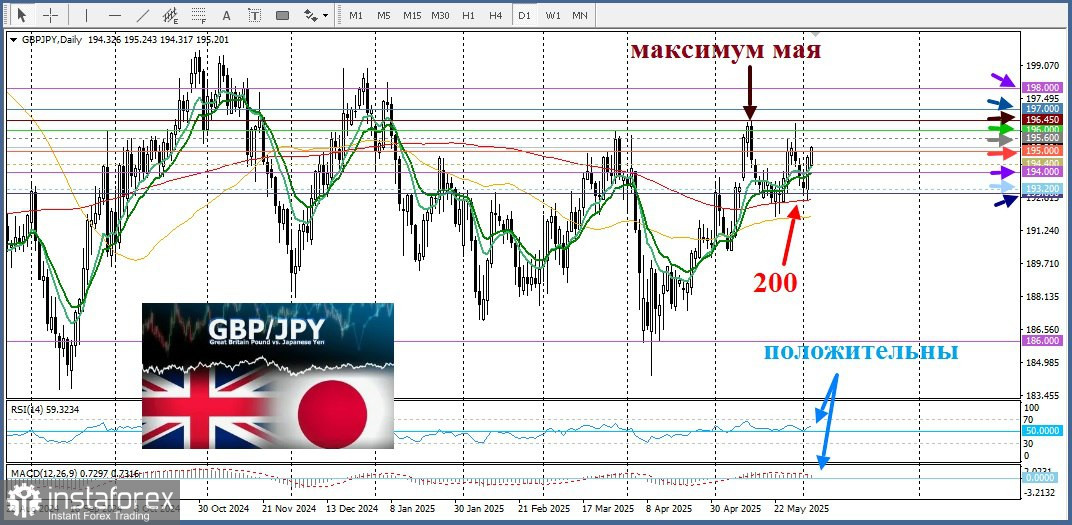
Task: Expand the arrows tool dropdown arrow
Action: tap(325, 15)
